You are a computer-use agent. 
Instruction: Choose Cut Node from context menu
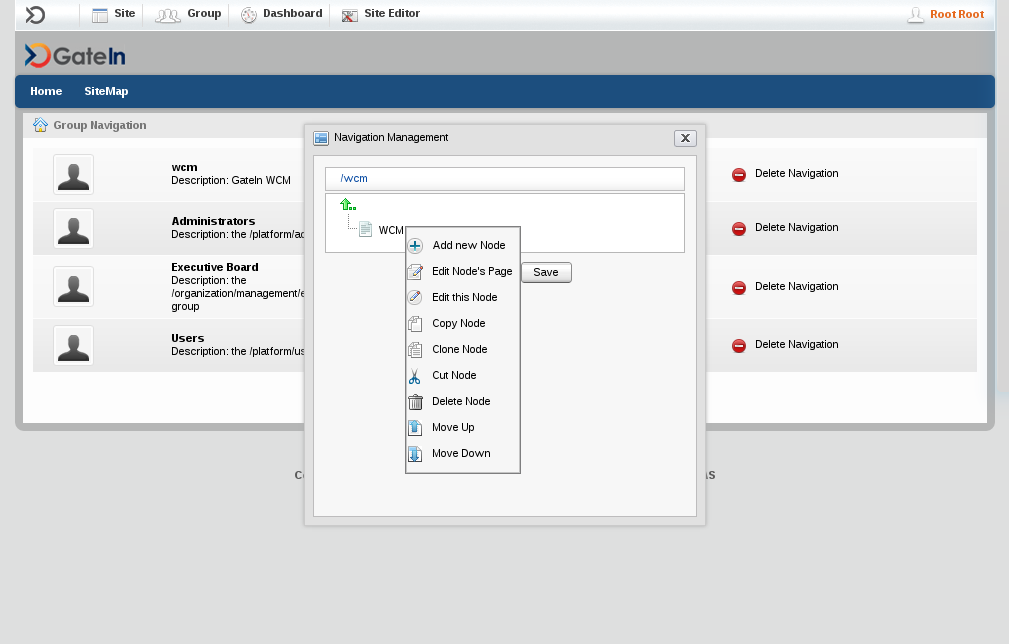pyautogui.click(x=454, y=375)
